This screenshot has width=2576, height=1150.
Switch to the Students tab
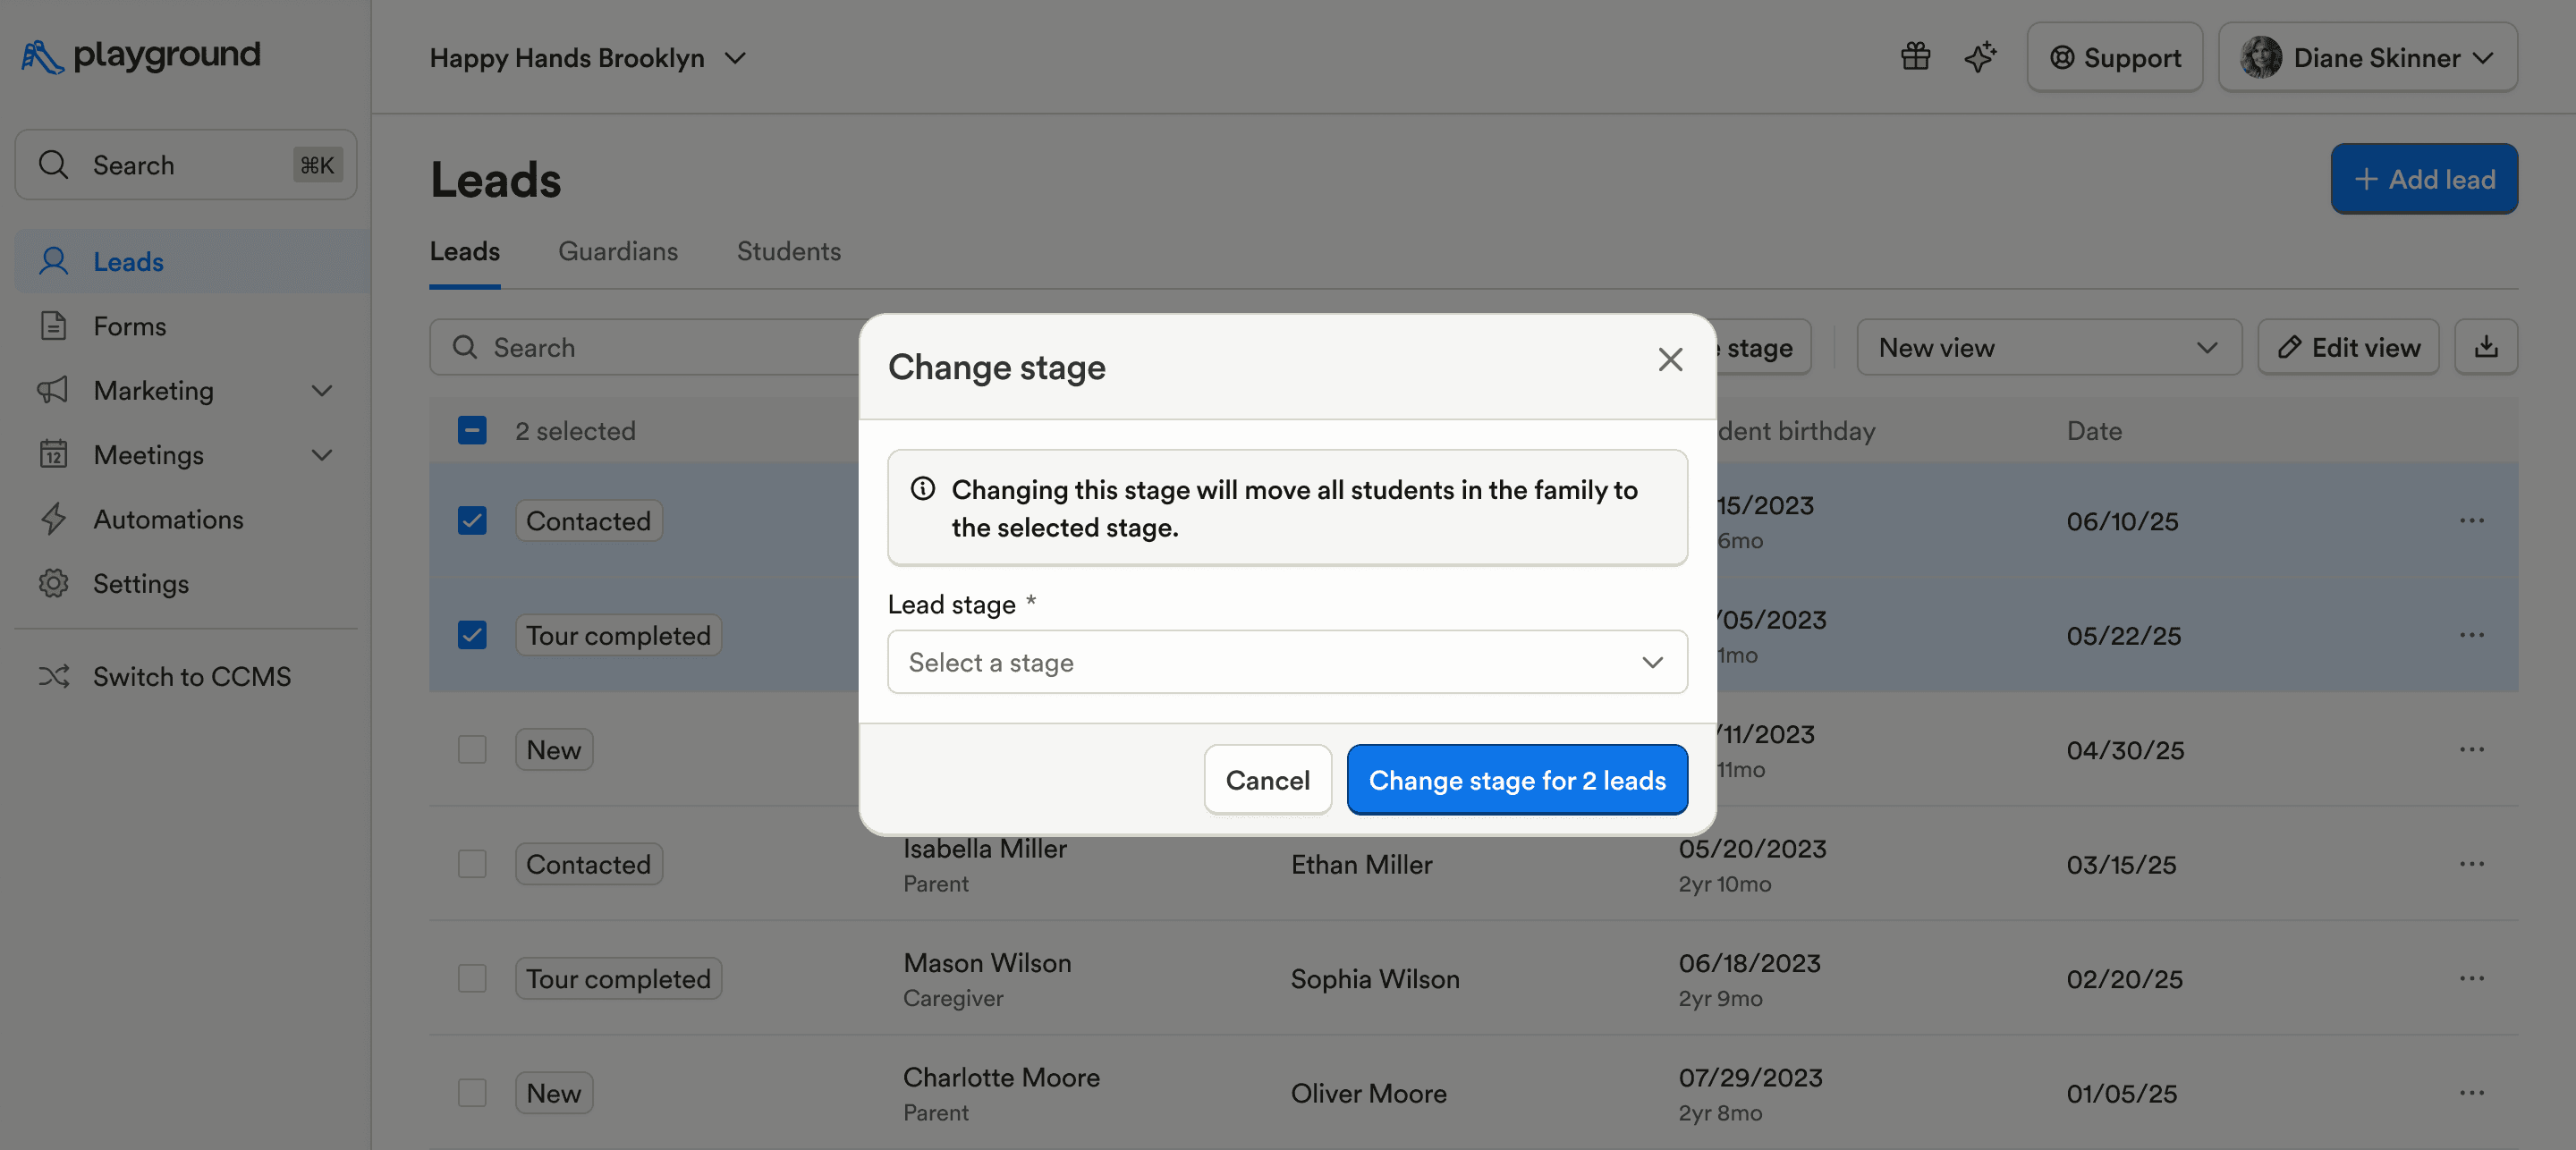pos(788,251)
